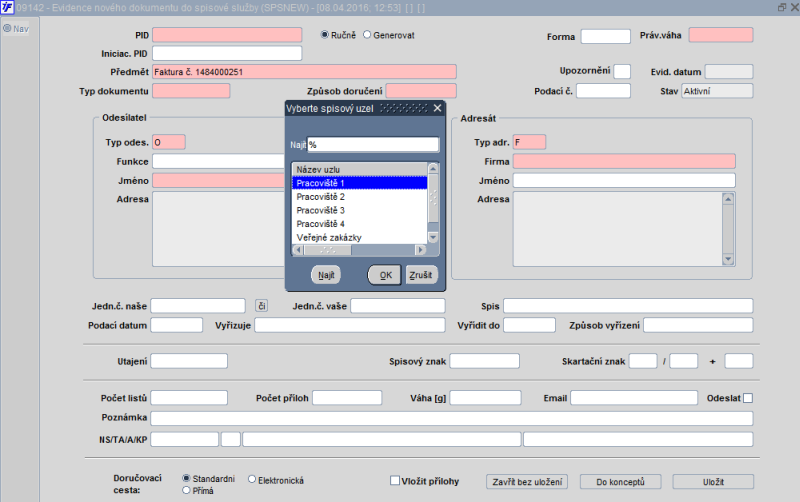Open the Nav side panel
The height and width of the screenshot is (502, 800).
click(x=16, y=29)
